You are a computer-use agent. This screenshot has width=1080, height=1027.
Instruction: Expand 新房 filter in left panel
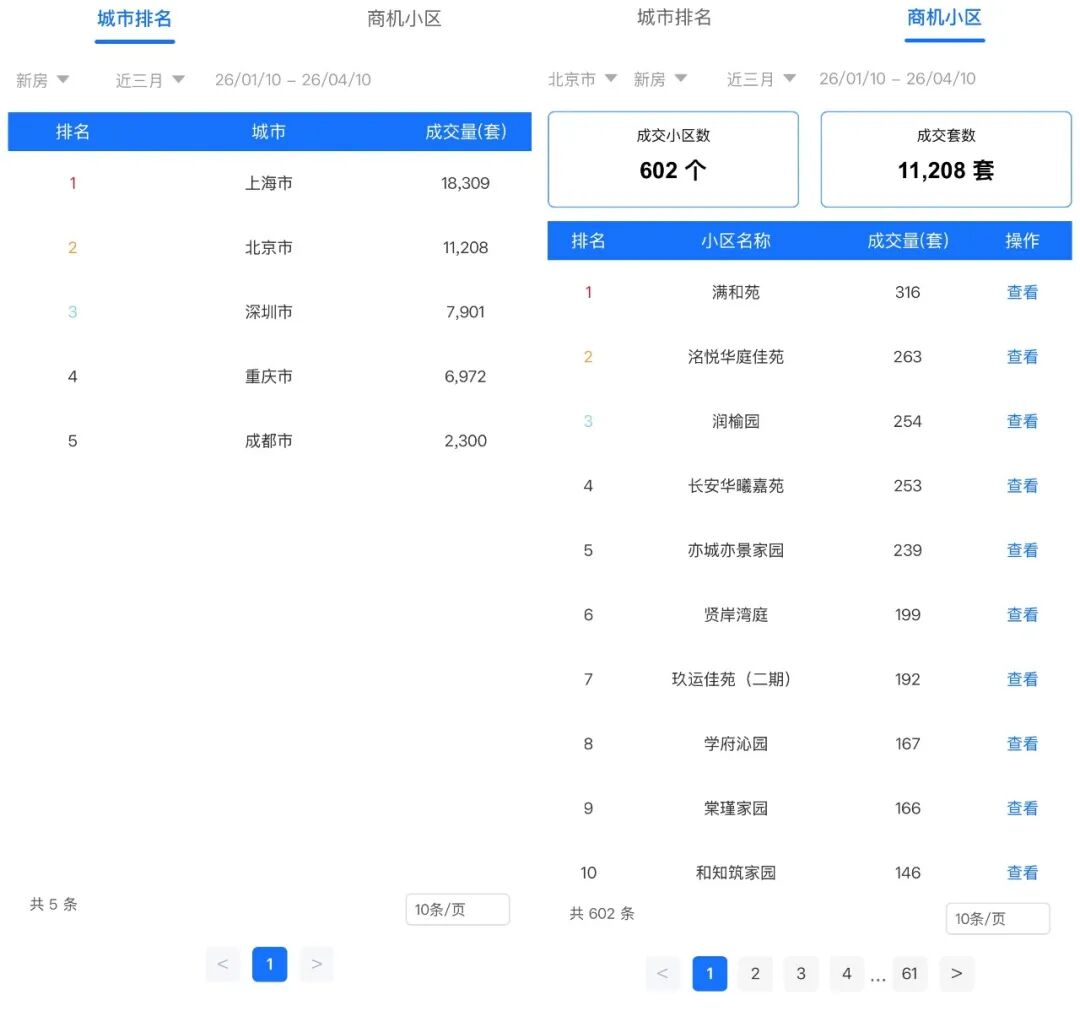pyautogui.click(x=42, y=80)
